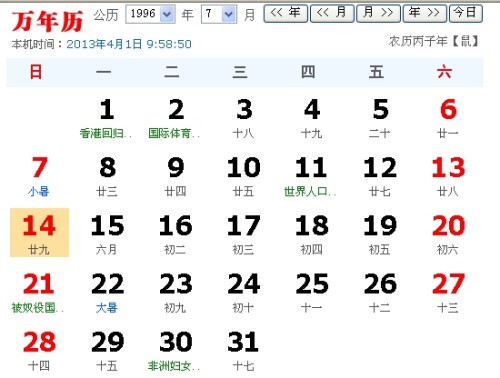500x378 pixels.
Task: Select Saturday date 13 labeled 廿八
Action: [448, 177]
